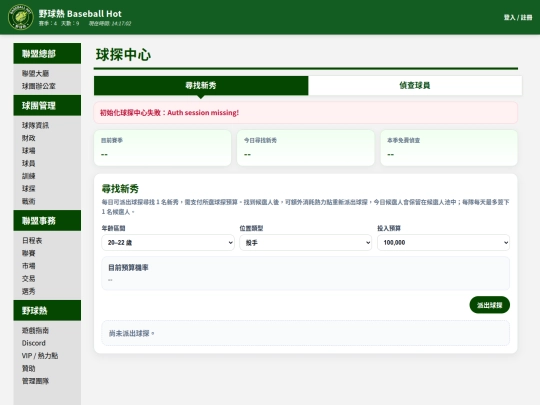Open the 投入預算 dropdown showing 100,000
The height and width of the screenshot is (405, 540).
click(x=443, y=242)
